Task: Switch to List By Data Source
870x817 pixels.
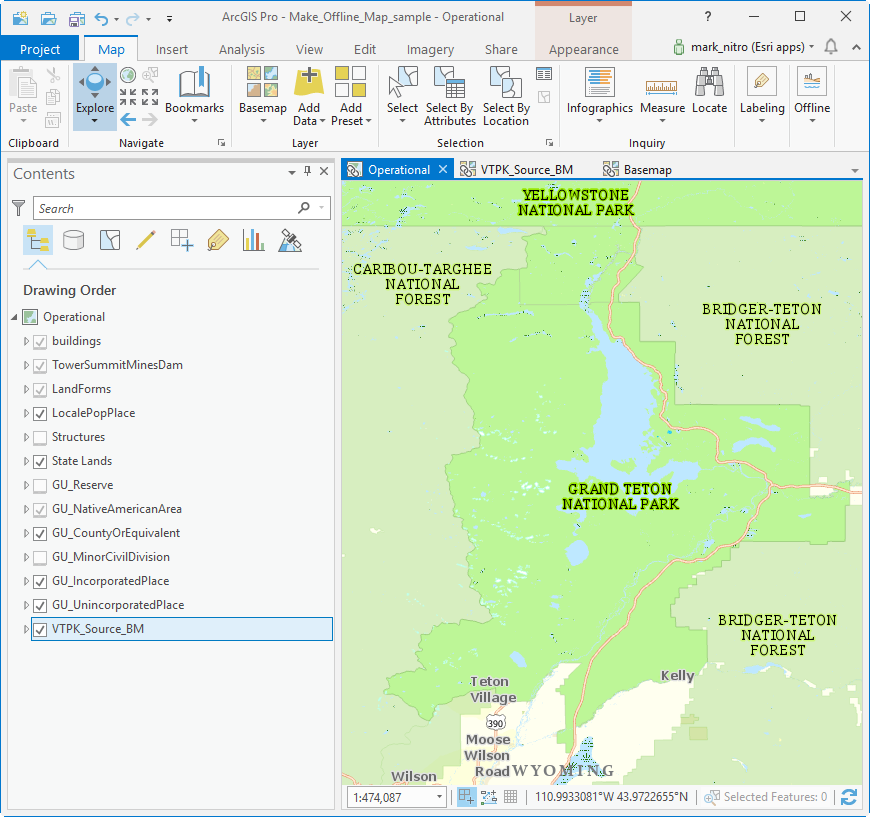Action: (x=73, y=240)
